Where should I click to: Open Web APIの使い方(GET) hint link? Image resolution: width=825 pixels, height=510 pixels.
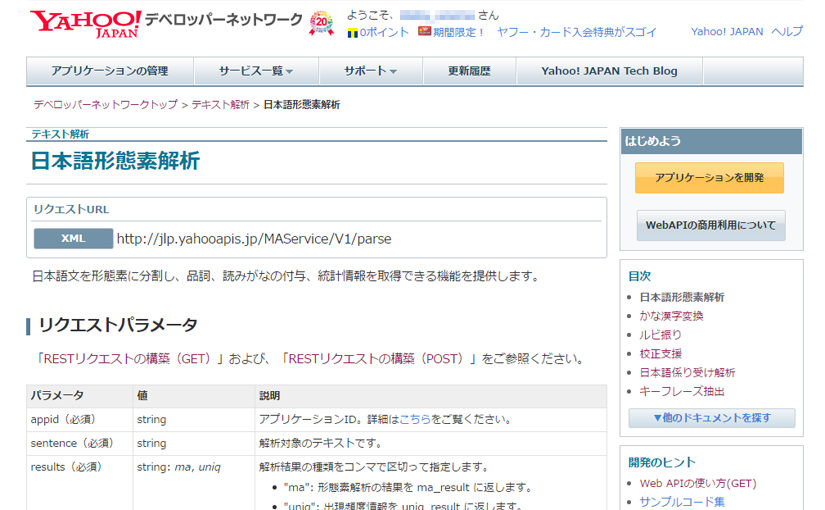click(x=698, y=483)
